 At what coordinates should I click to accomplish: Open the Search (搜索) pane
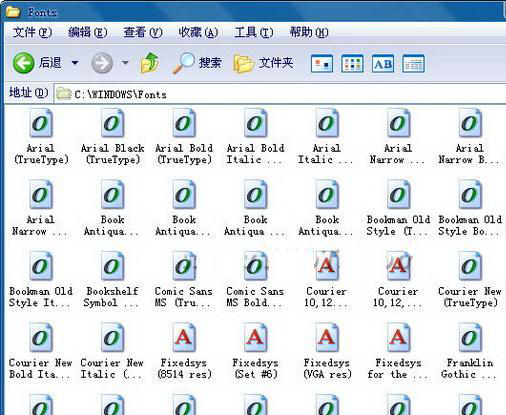tap(197, 63)
